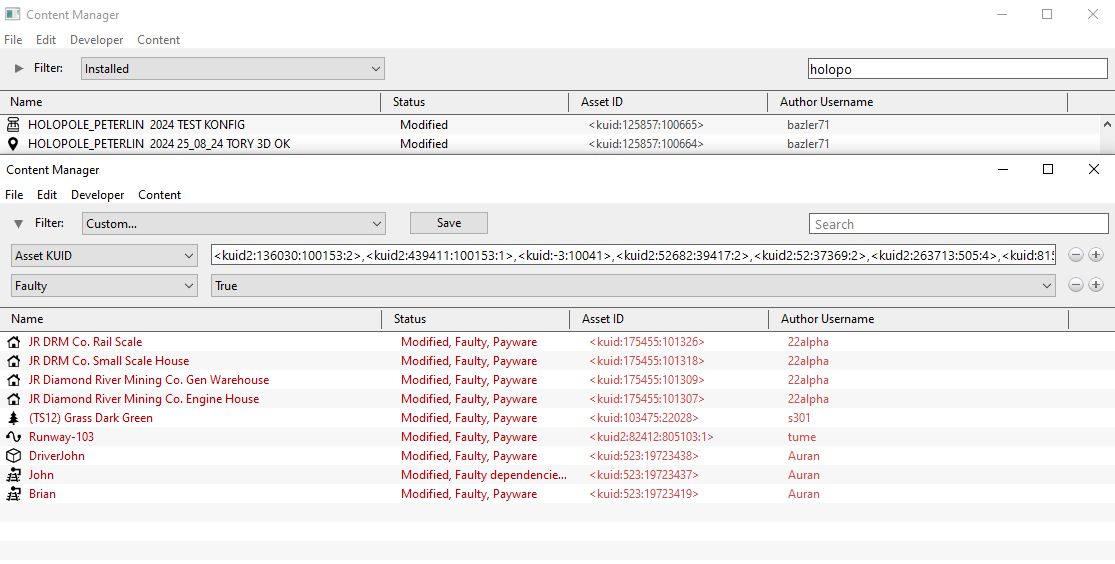Expand the filter panel in the upper window
Screen dimensions: 1115x564
[x=18, y=68]
